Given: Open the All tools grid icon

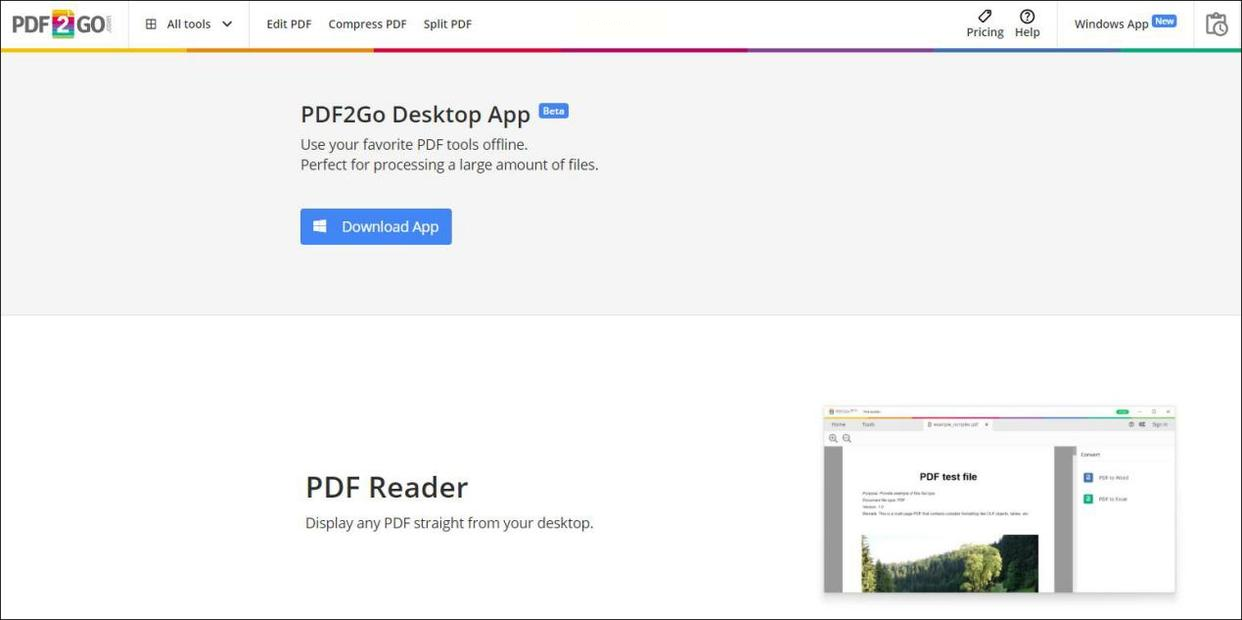Looking at the screenshot, I should click(151, 24).
